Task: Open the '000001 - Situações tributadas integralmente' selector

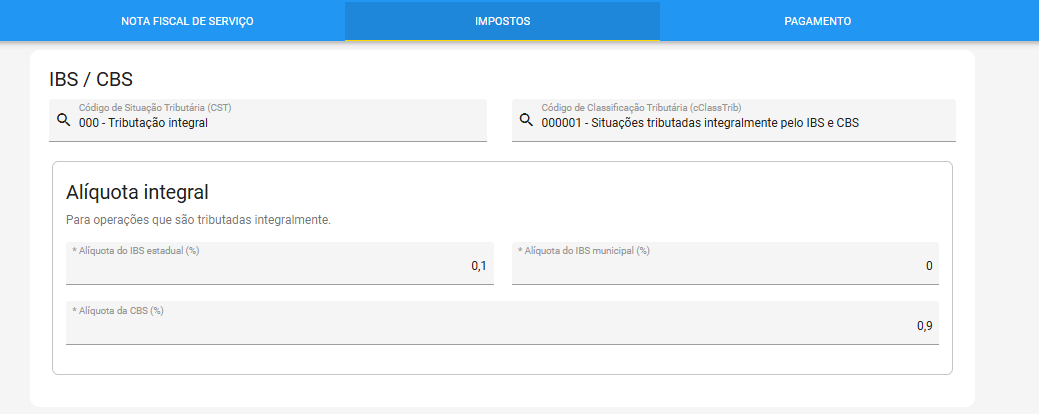Action: click(734, 120)
